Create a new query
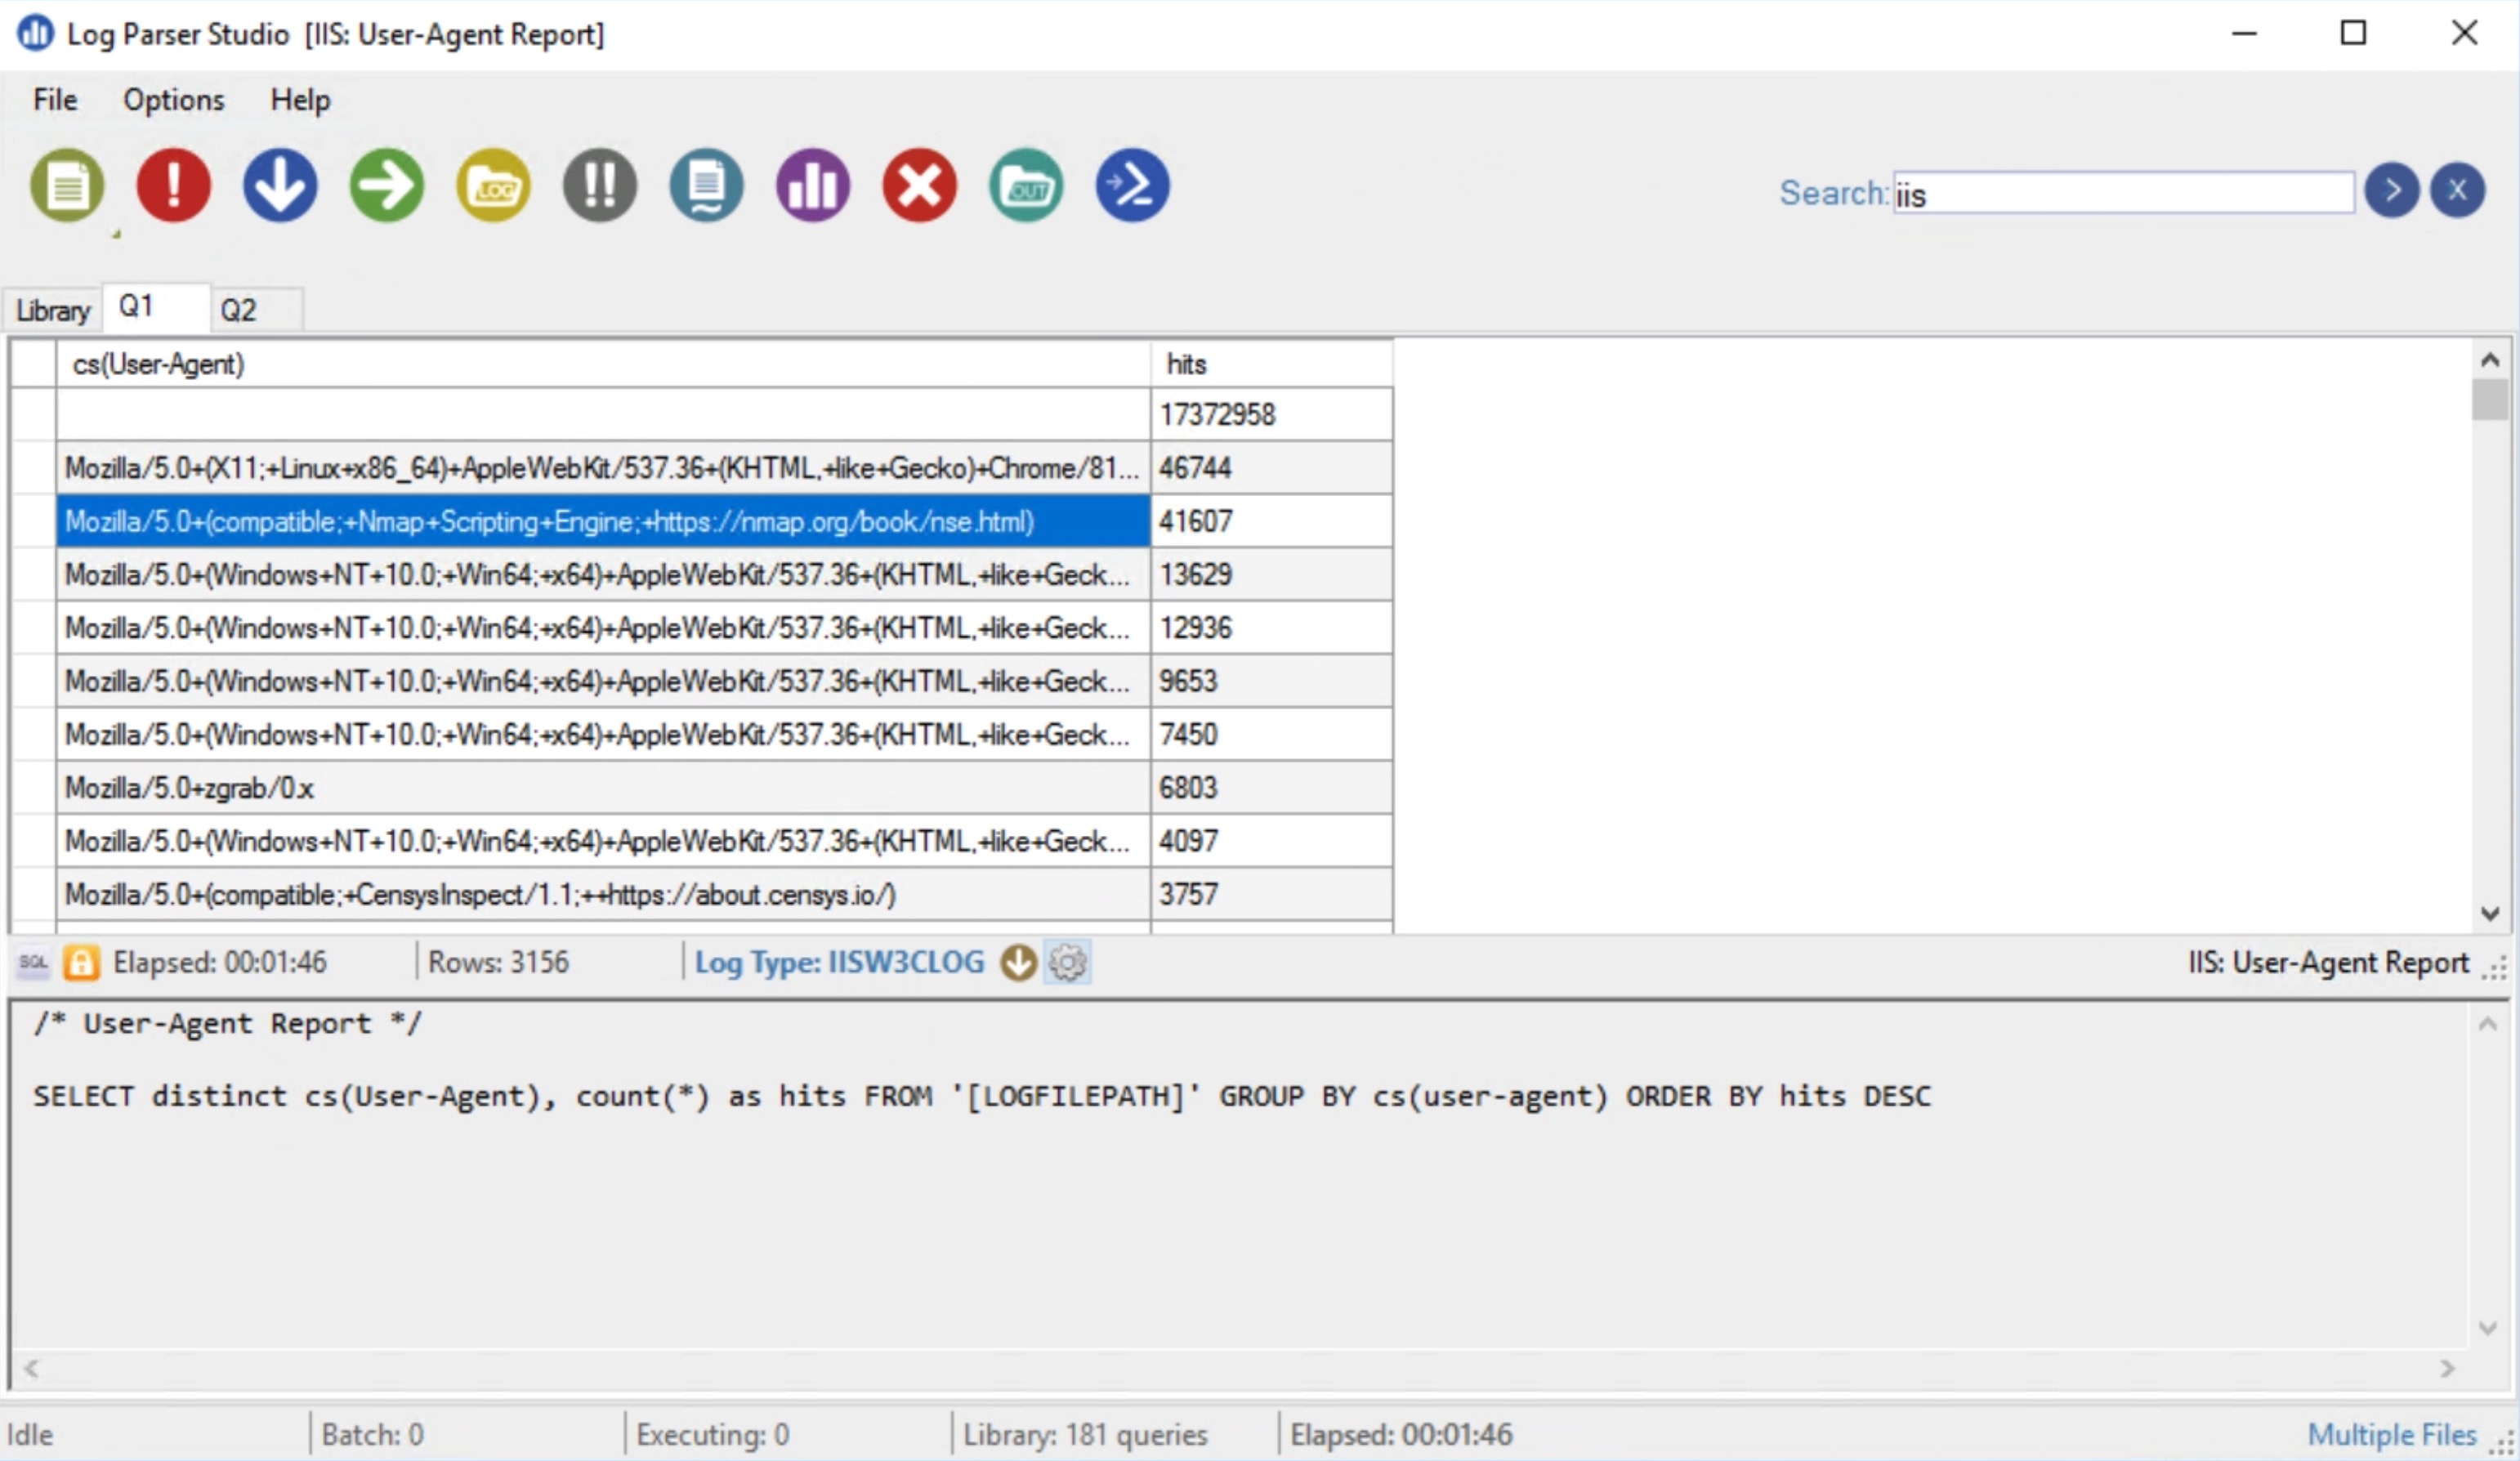The image size is (2520, 1461). click(67, 185)
